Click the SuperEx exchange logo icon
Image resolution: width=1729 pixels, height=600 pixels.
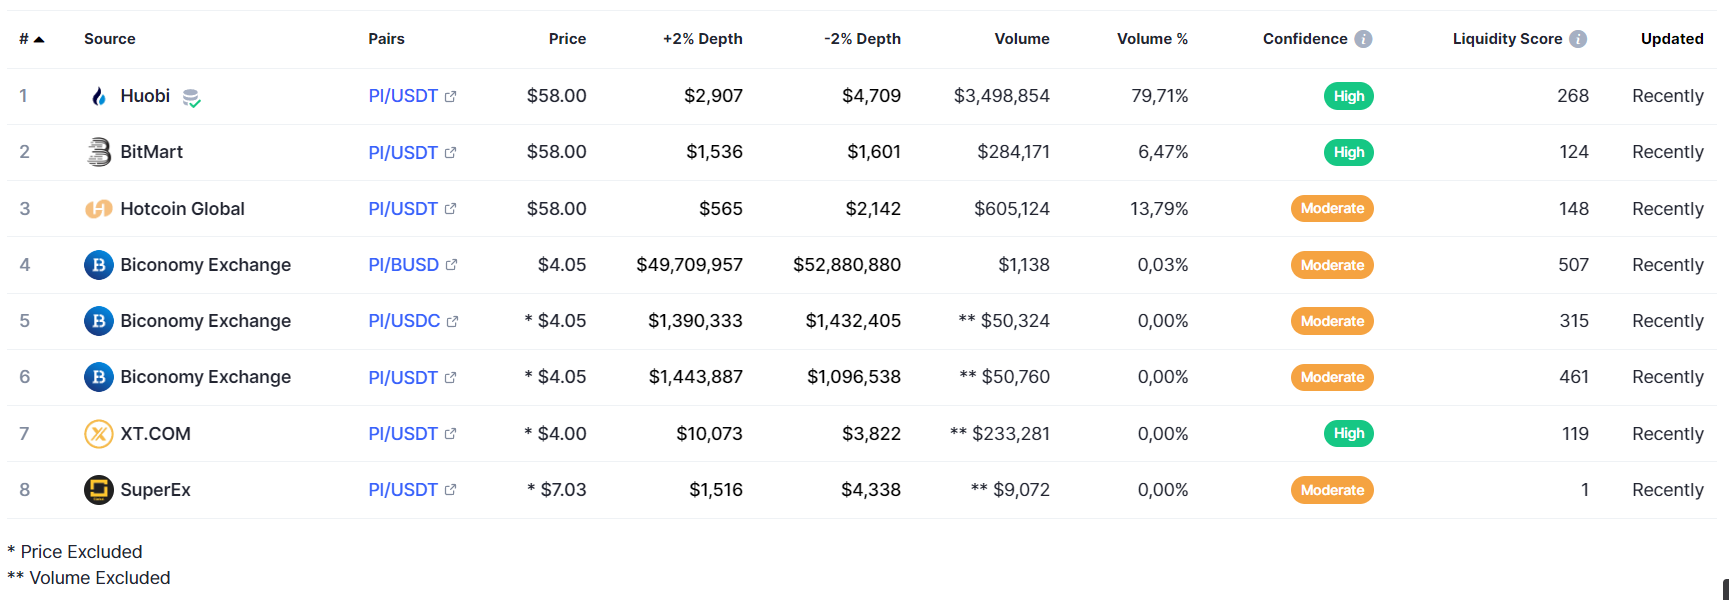[x=98, y=490]
